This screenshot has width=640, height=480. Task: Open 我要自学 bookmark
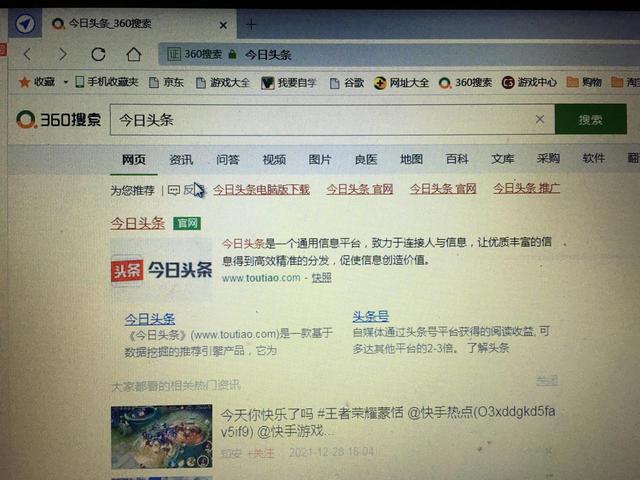click(289, 83)
